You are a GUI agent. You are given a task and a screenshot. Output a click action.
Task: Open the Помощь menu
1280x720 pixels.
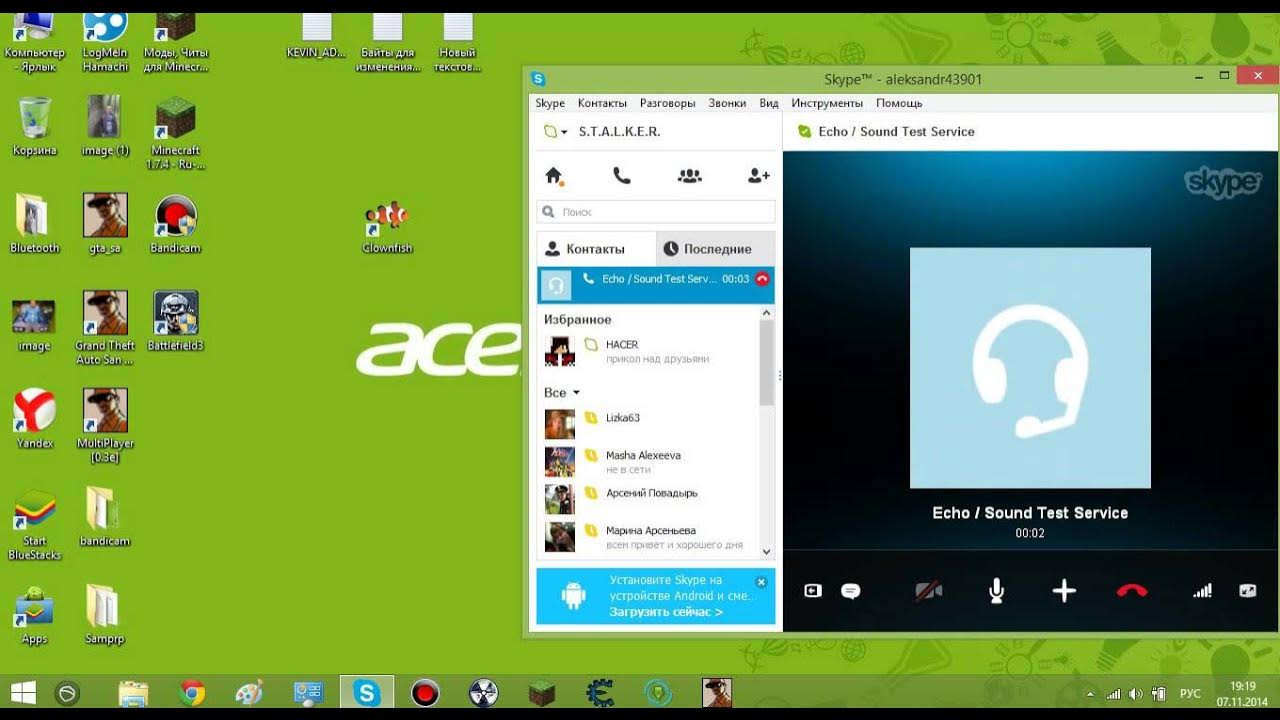[x=899, y=103]
